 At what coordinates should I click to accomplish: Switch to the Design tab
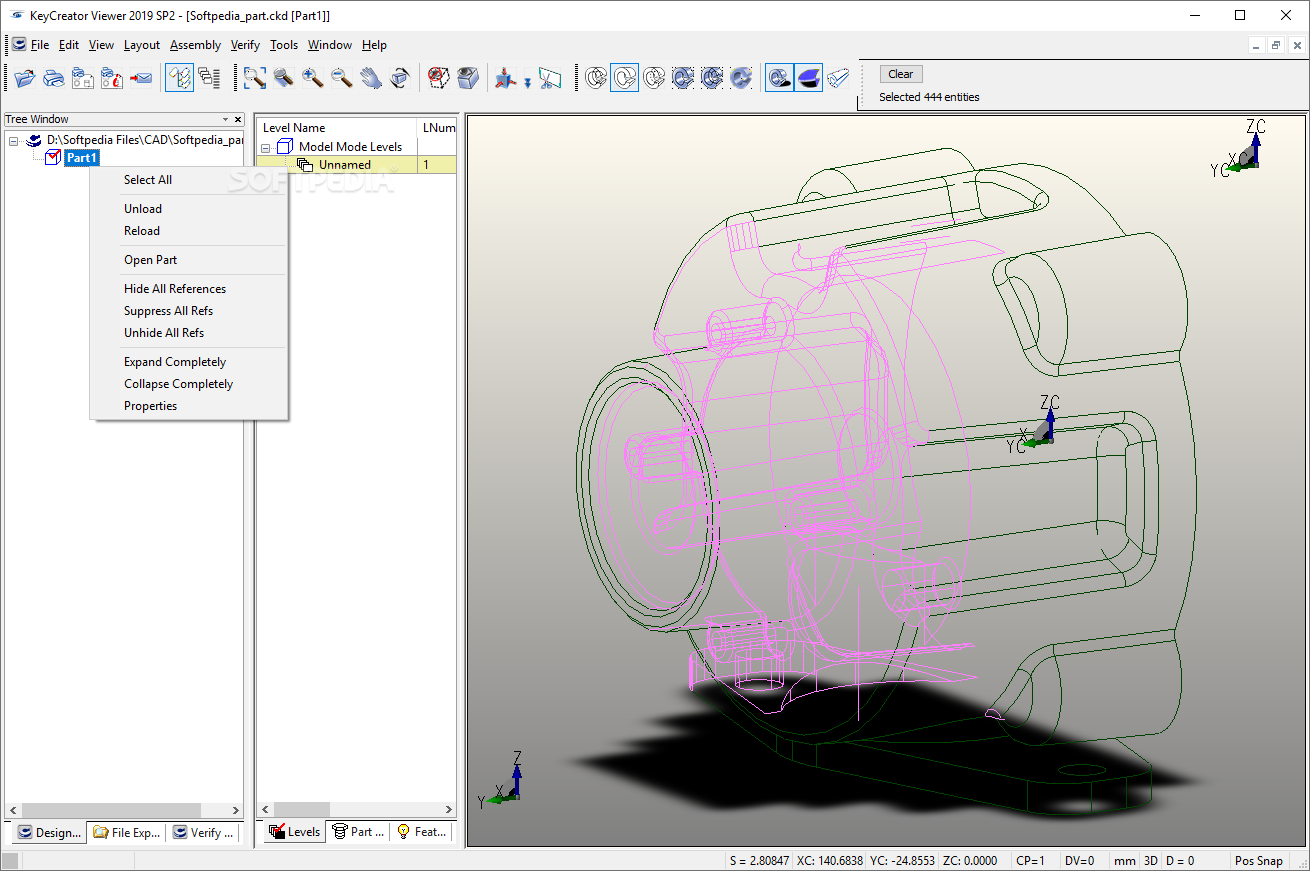[x=49, y=832]
